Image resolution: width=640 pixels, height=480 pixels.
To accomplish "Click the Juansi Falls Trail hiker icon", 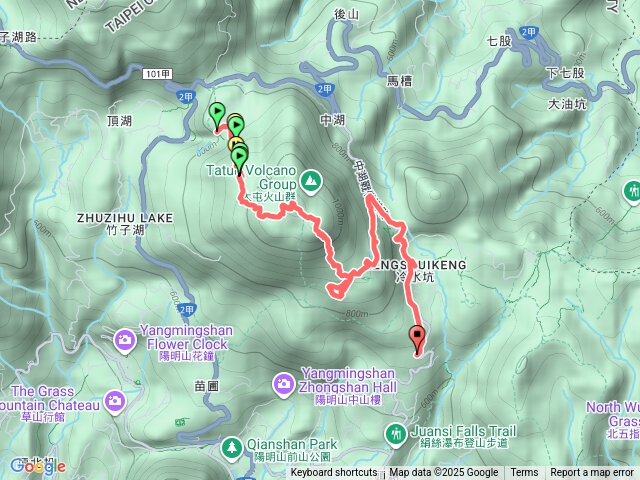I will click(x=396, y=434).
